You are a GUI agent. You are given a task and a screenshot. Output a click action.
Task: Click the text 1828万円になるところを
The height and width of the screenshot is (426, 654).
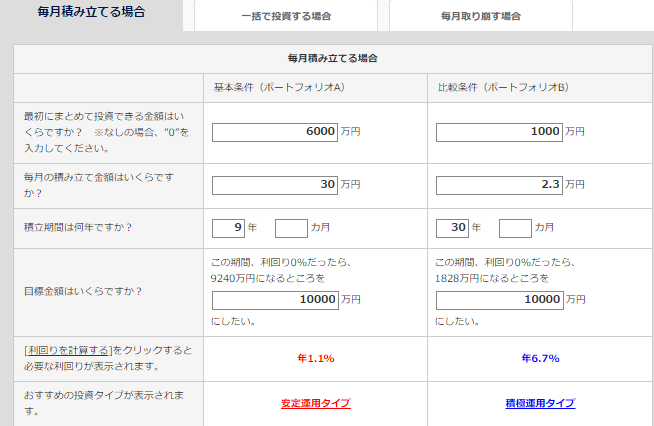click(x=492, y=278)
